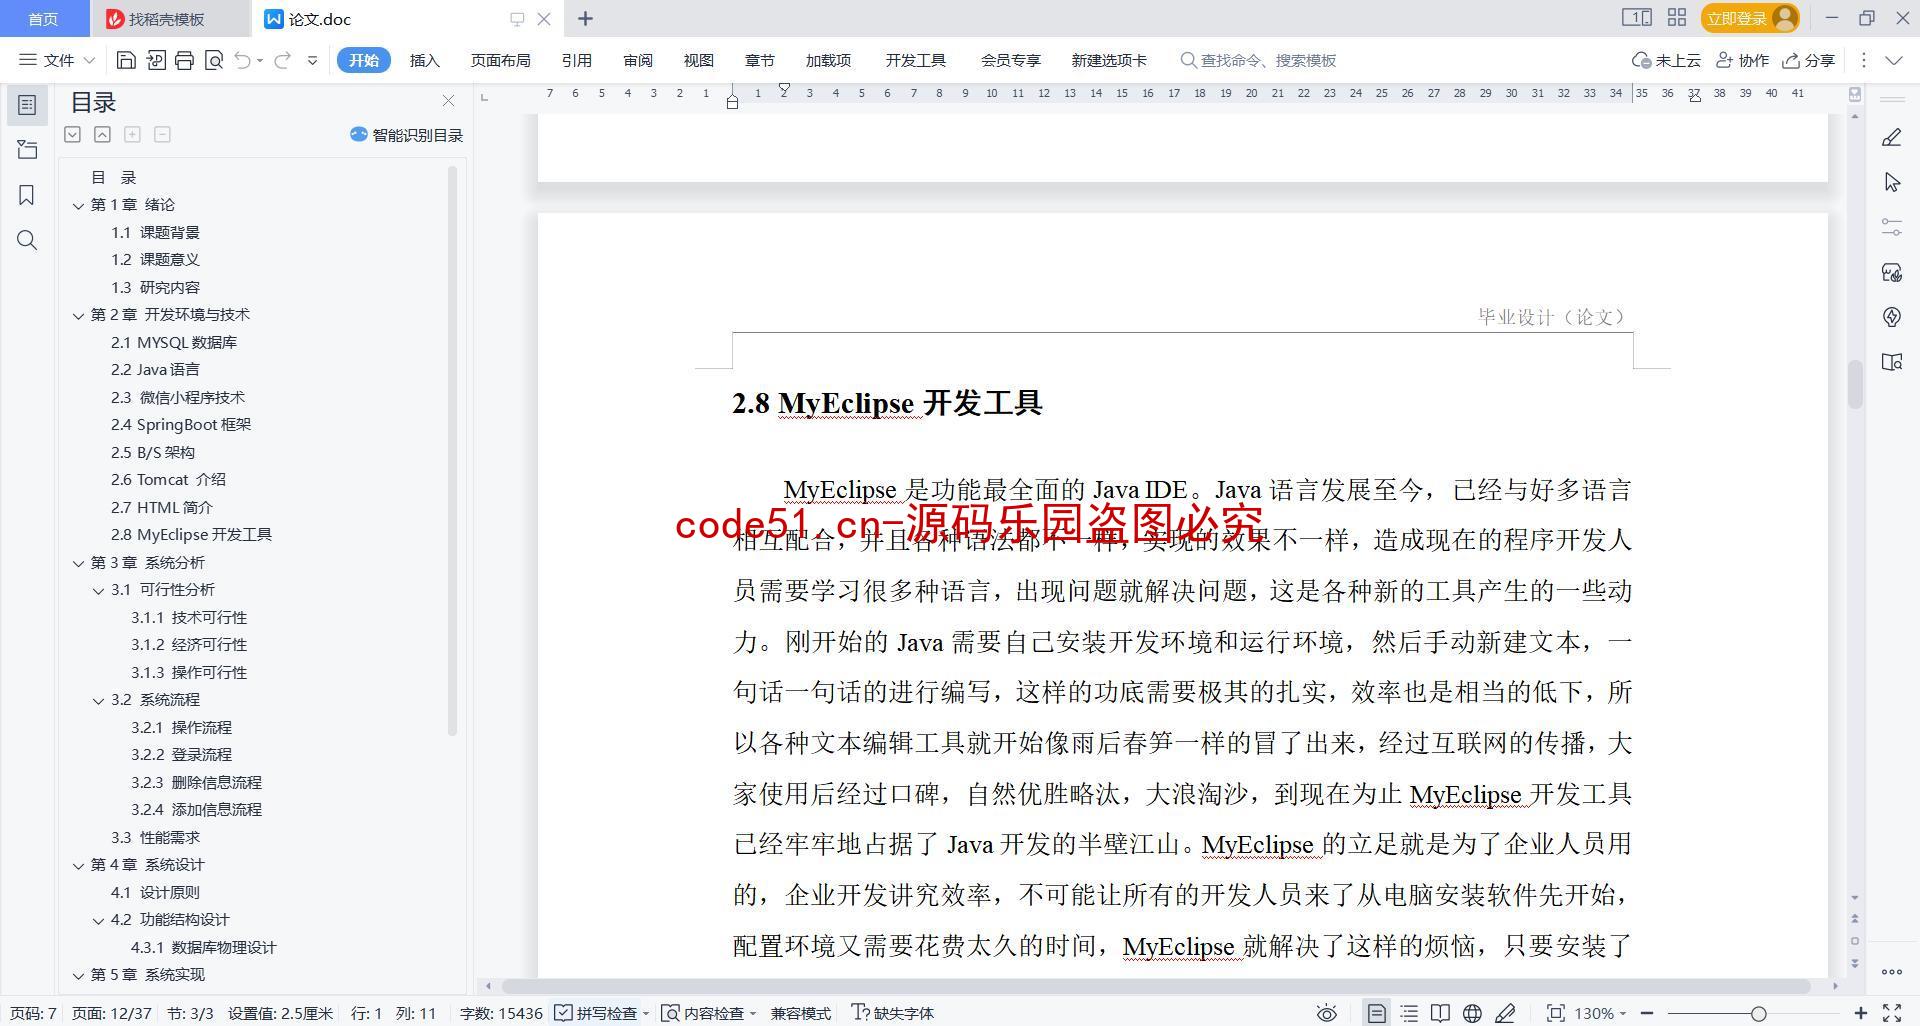Click 智能识别目录 button
The height and width of the screenshot is (1026, 1920).
tap(406, 135)
